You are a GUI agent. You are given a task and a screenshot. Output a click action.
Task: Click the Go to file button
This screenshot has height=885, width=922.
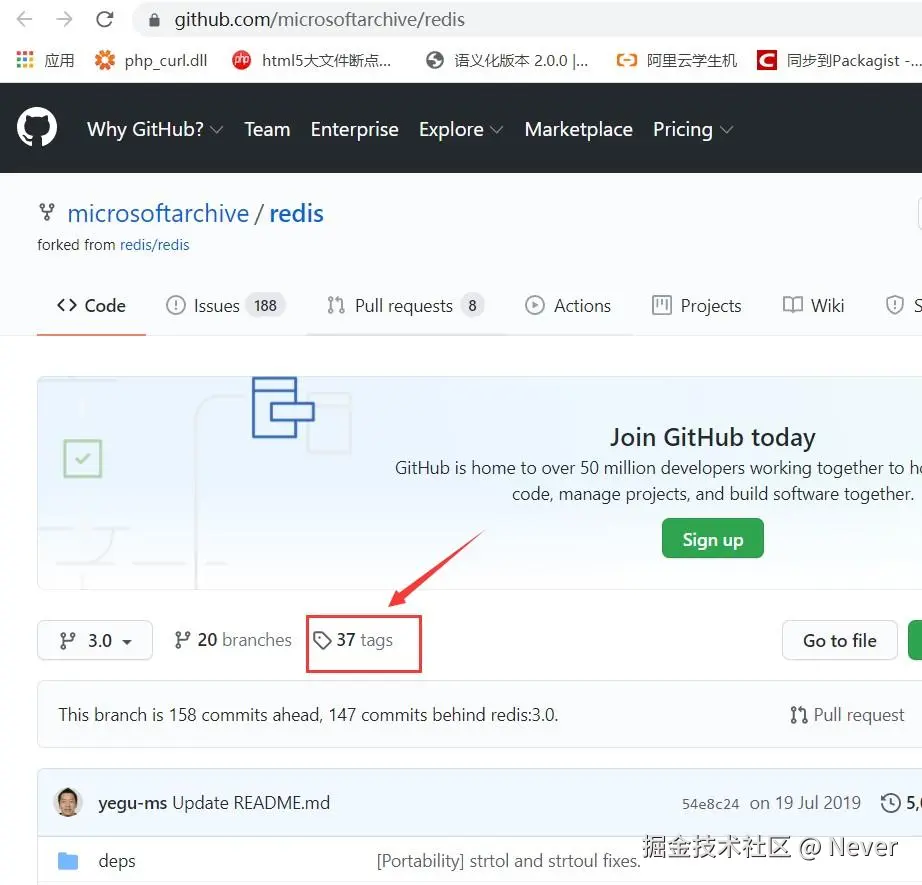click(x=840, y=640)
